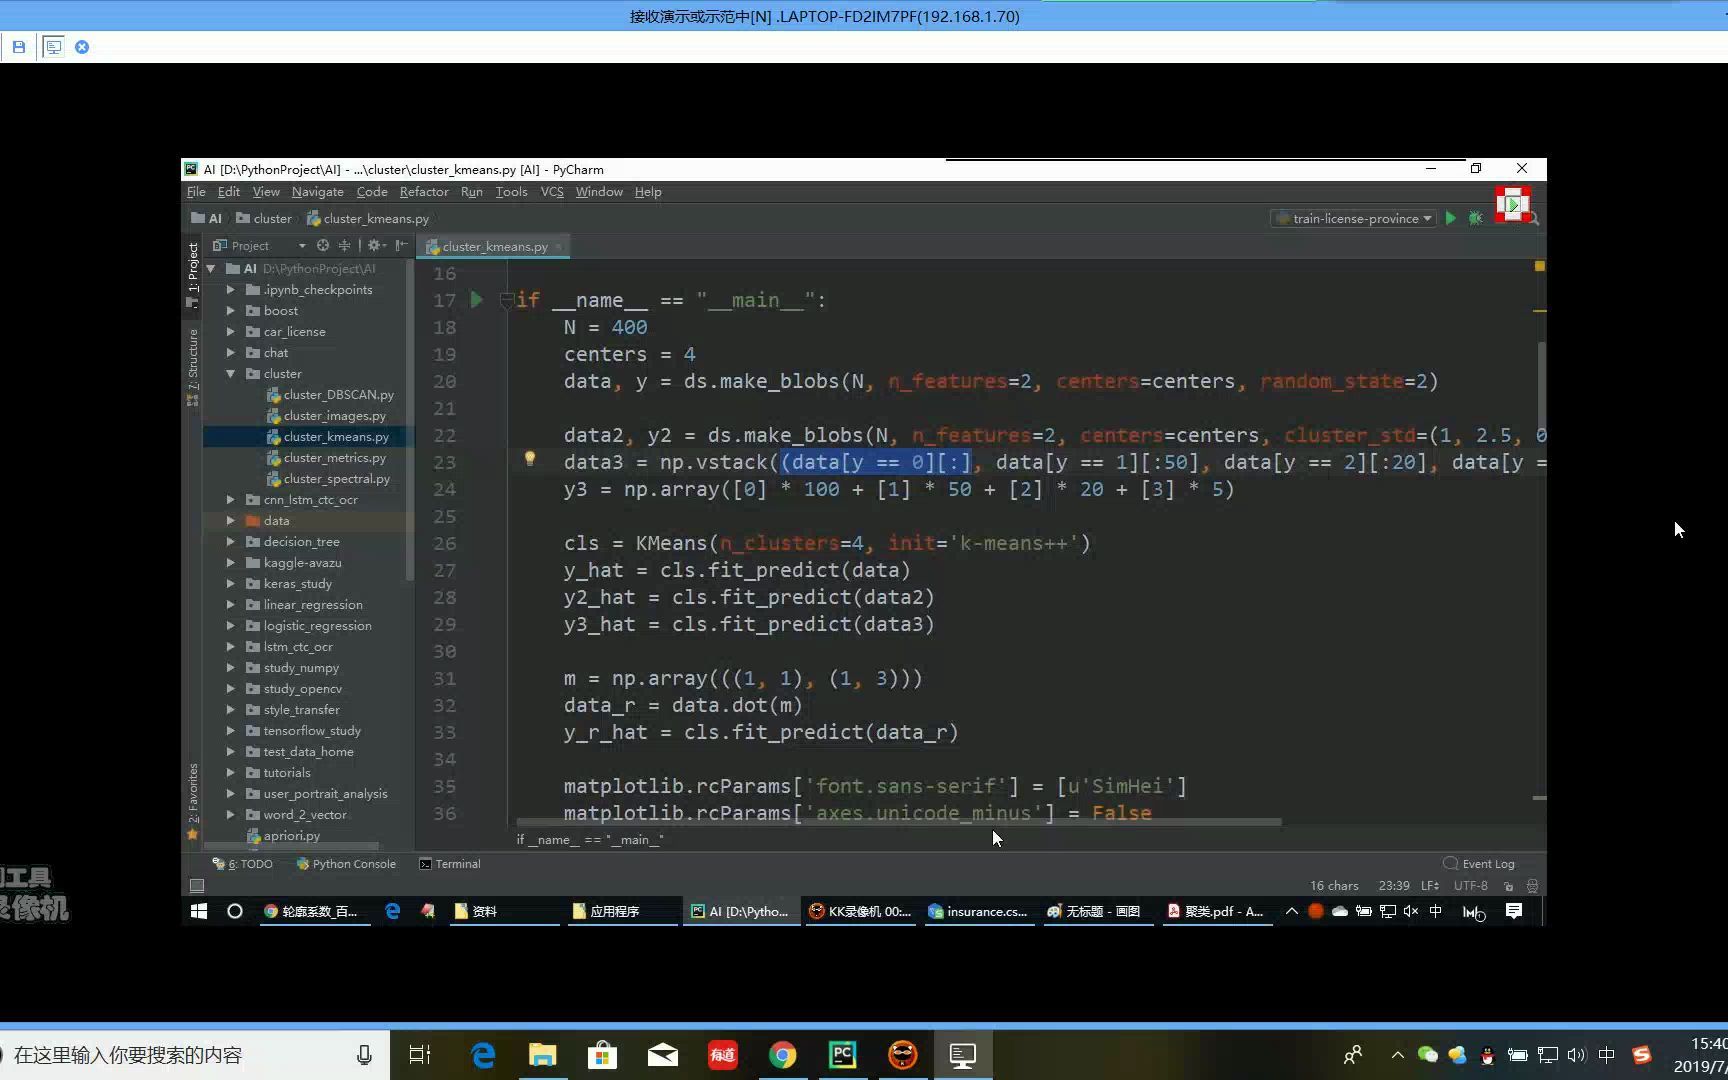1728x1080 pixels.
Task: Collapse all icon in Project panel header
Action: click(344, 245)
